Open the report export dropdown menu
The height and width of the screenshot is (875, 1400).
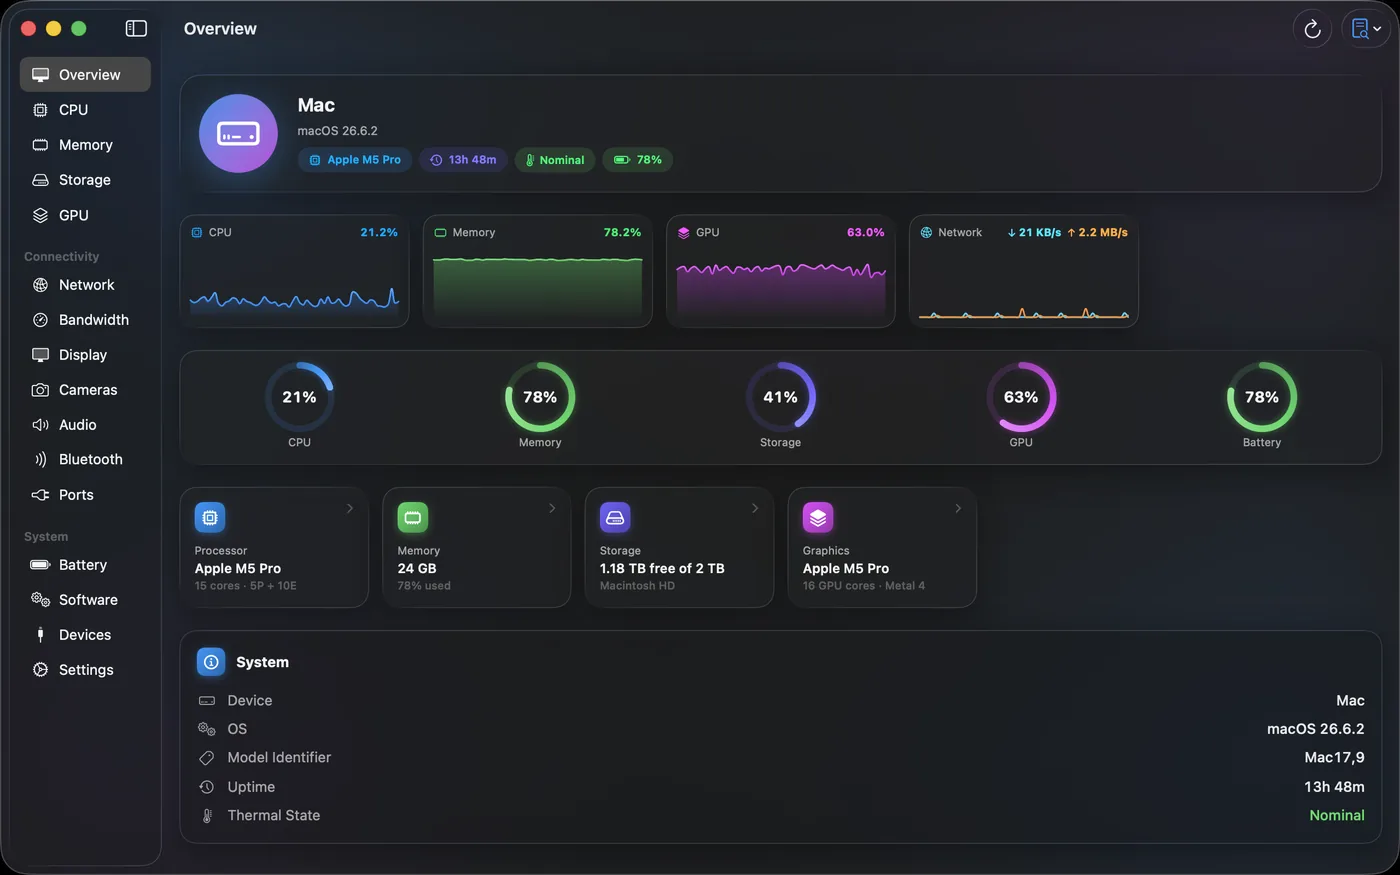tap(1366, 29)
